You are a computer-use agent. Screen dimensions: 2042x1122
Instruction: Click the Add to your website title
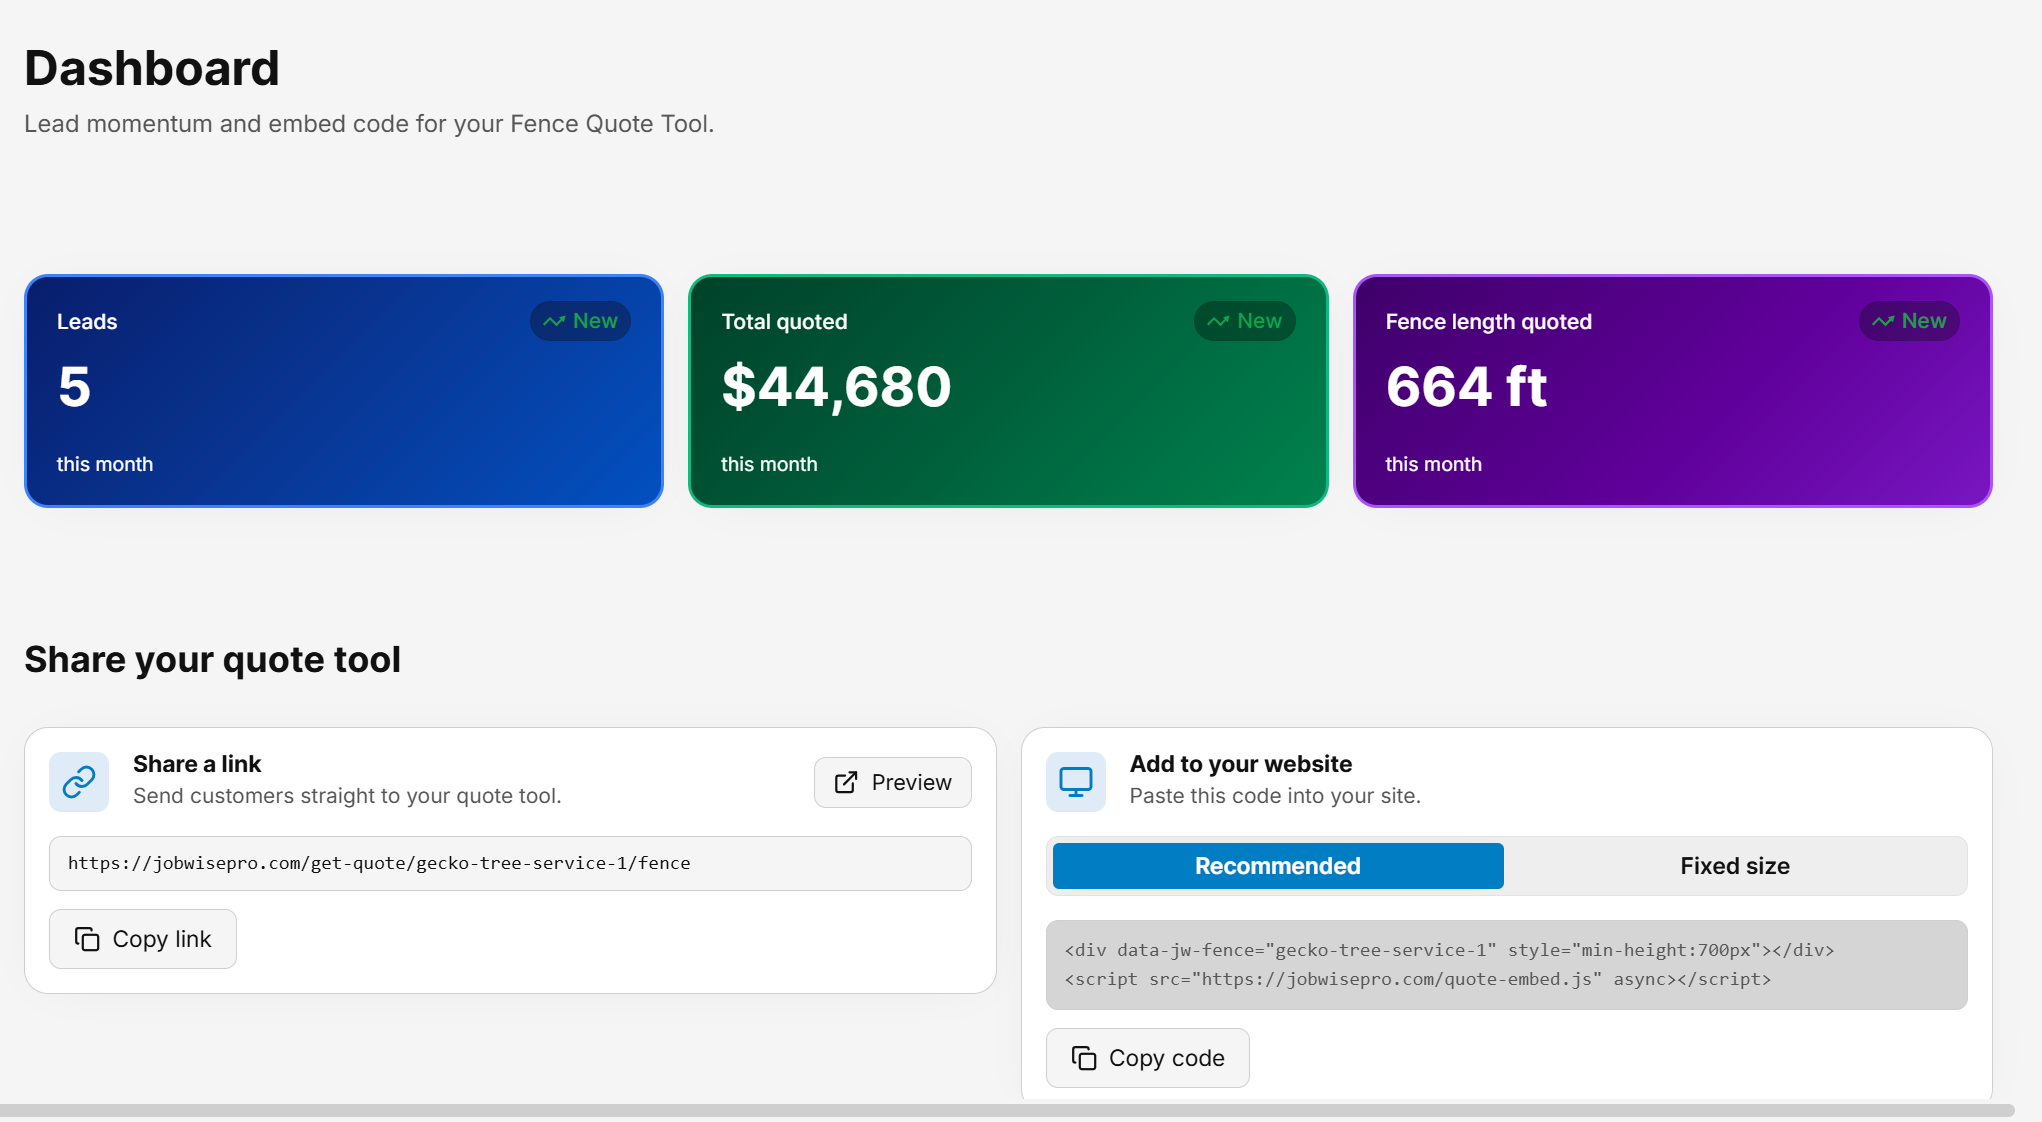1241,764
